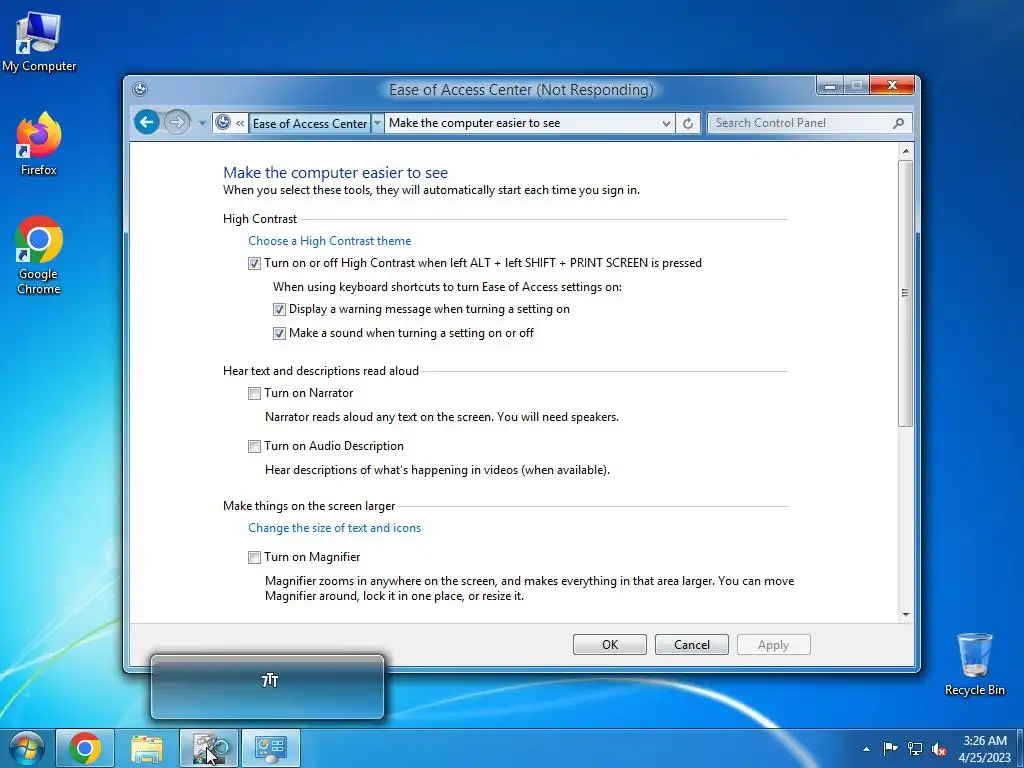Click the Cancel button
Screen dimensions: 1024x768
click(692, 645)
